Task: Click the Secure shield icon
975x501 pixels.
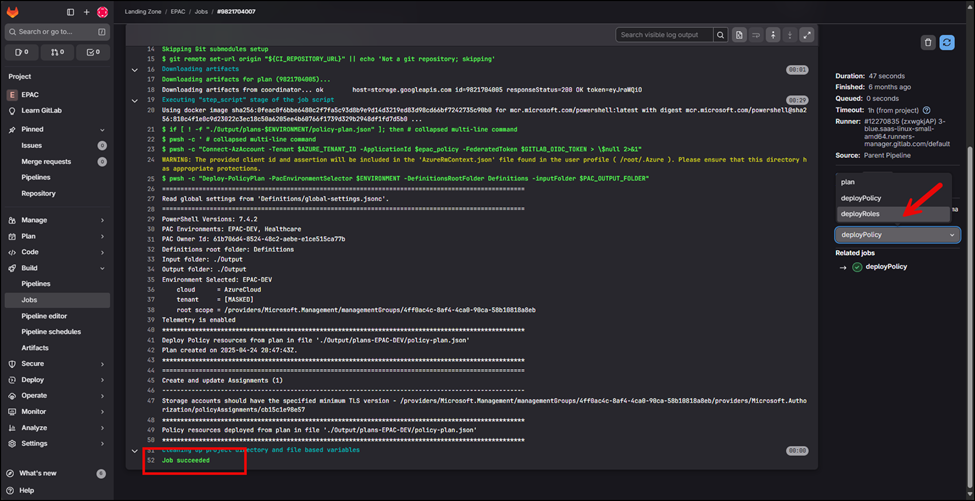Action: click(12, 364)
